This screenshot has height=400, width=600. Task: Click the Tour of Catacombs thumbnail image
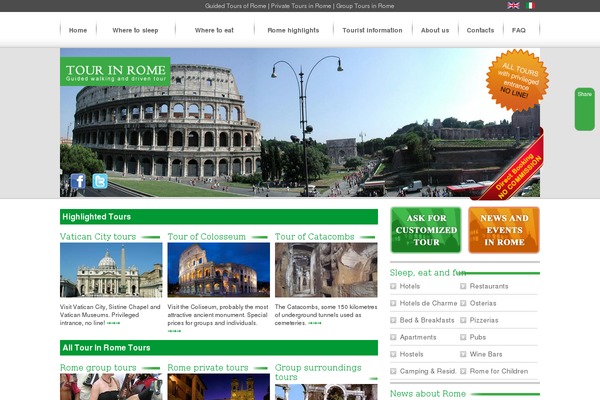pyautogui.click(x=326, y=270)
